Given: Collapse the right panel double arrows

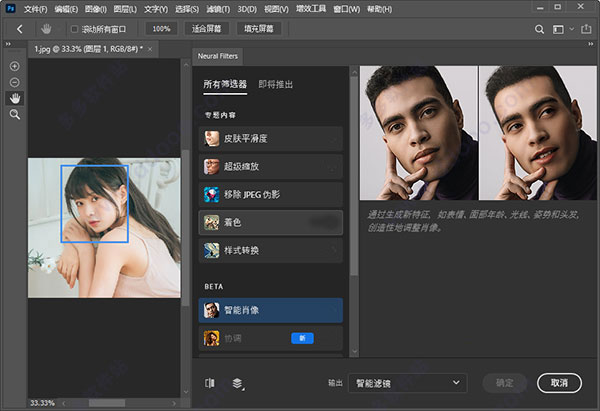Looking at the screenshot, I should [x=590, y=44].
